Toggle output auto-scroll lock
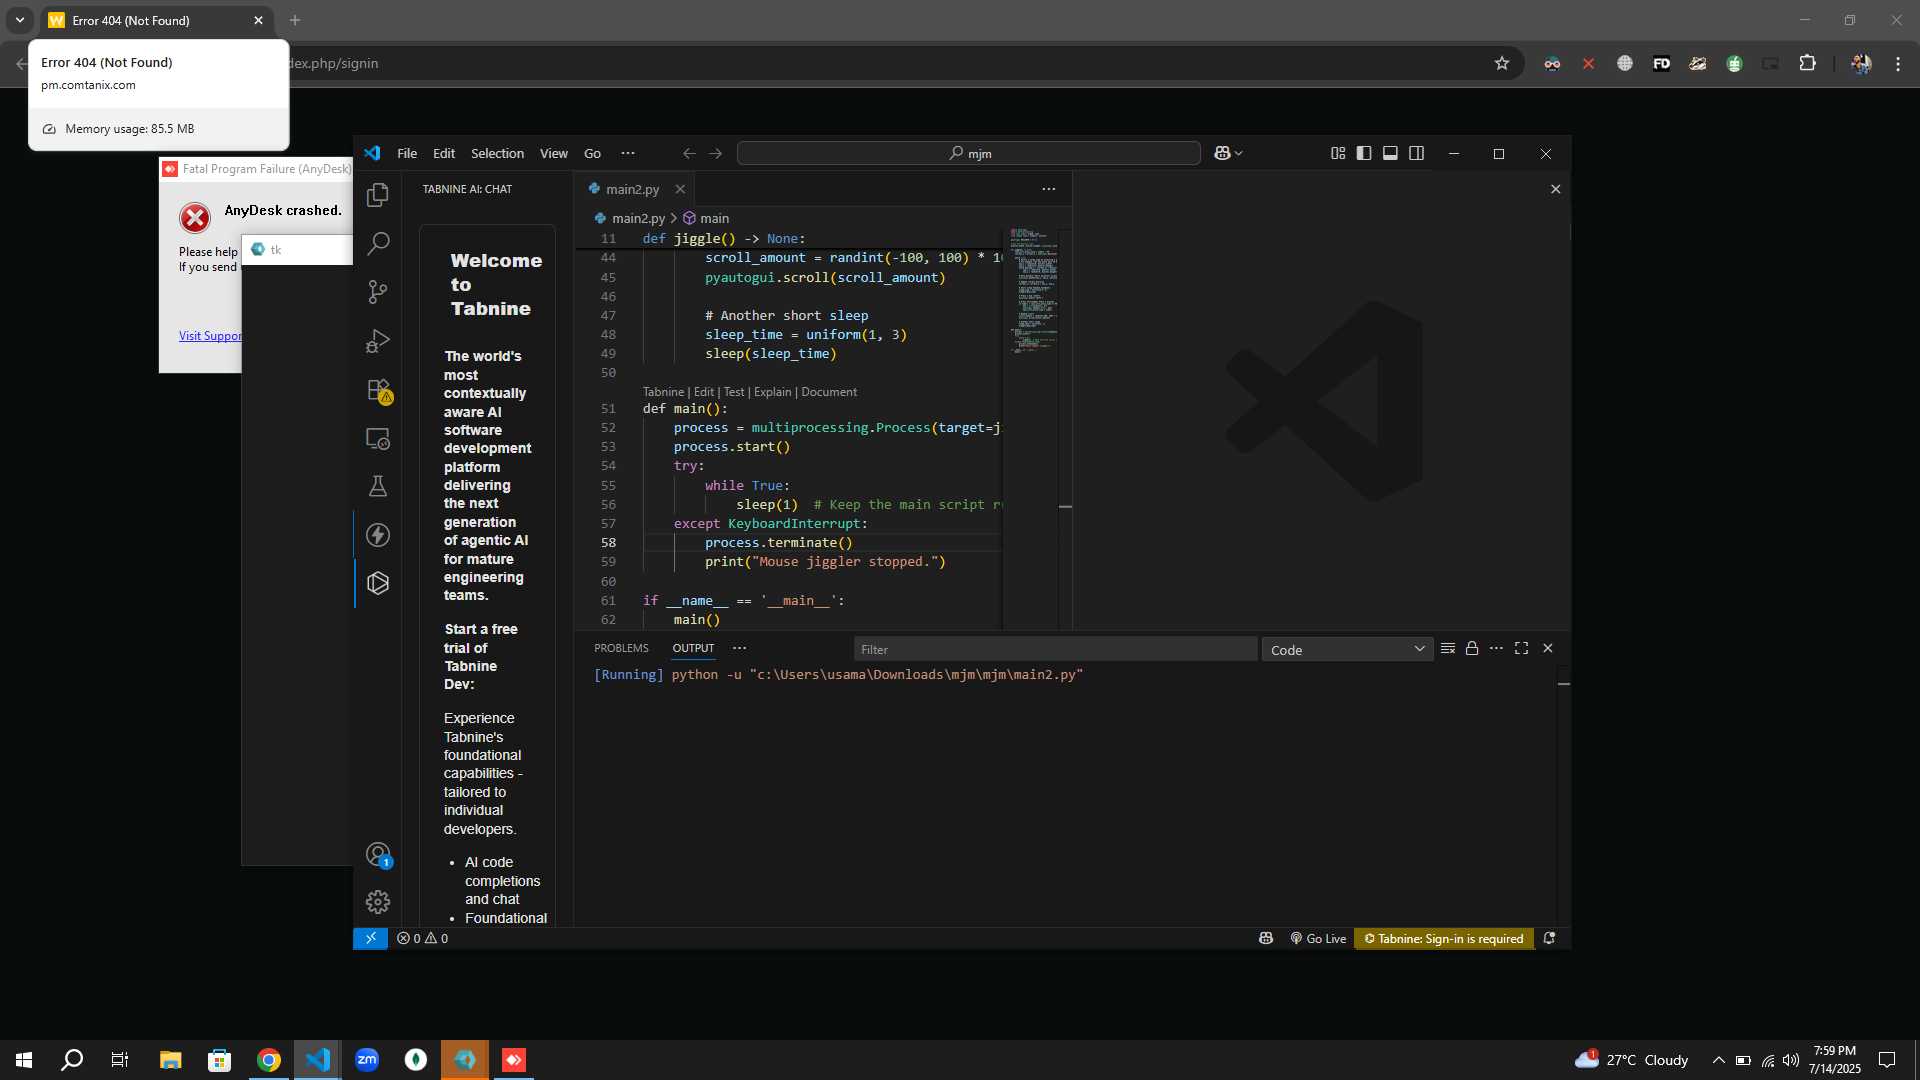The image size is (1920, 1080). click(x=1472, y=649)
